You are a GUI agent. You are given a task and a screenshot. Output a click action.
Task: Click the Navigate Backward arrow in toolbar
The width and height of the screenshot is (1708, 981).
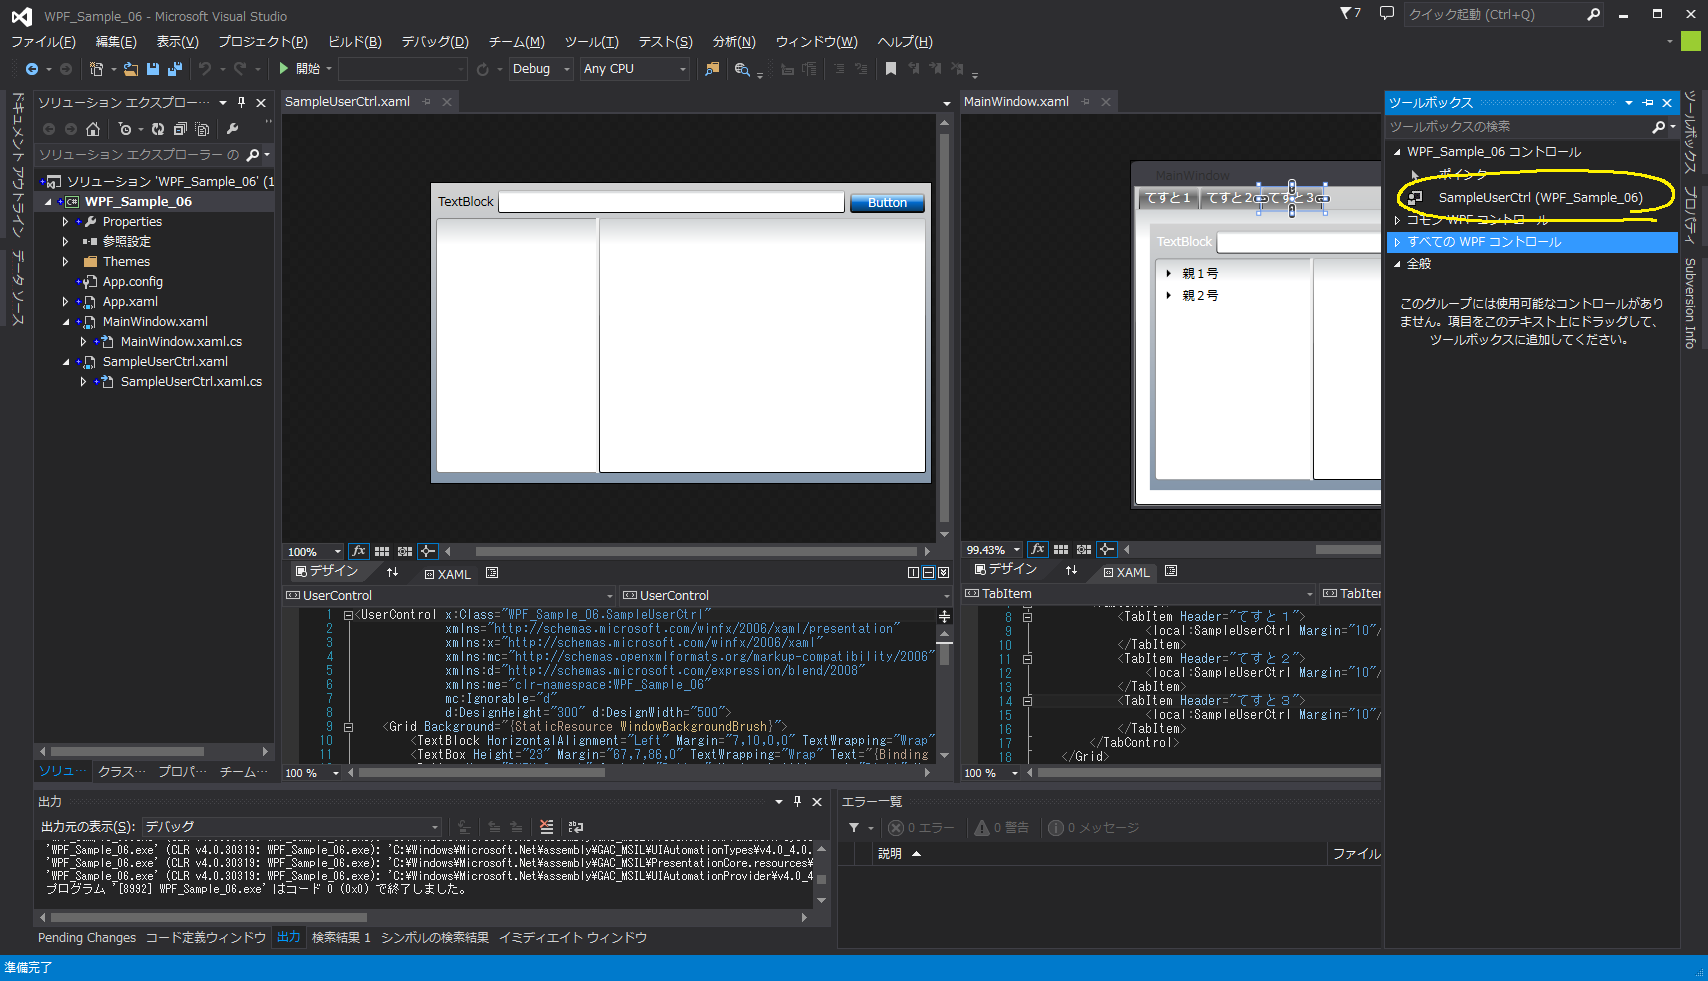tap(32, 69)
